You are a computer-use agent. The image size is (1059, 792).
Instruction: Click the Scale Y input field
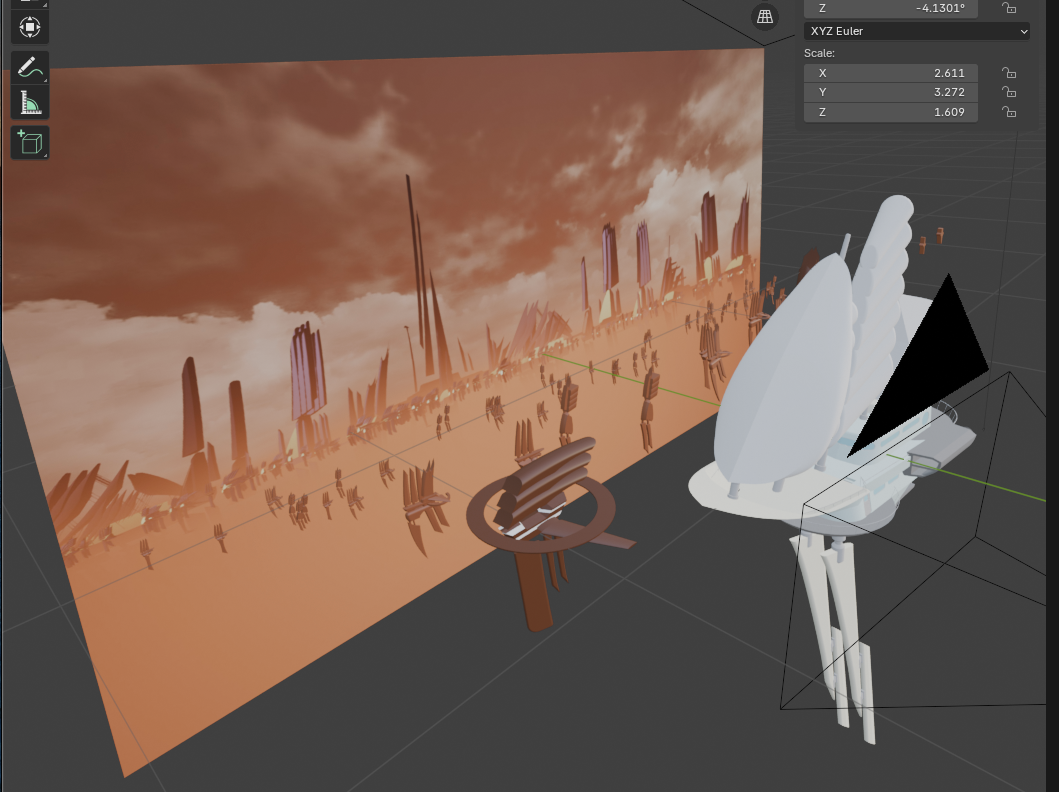(x=890, y=92)
